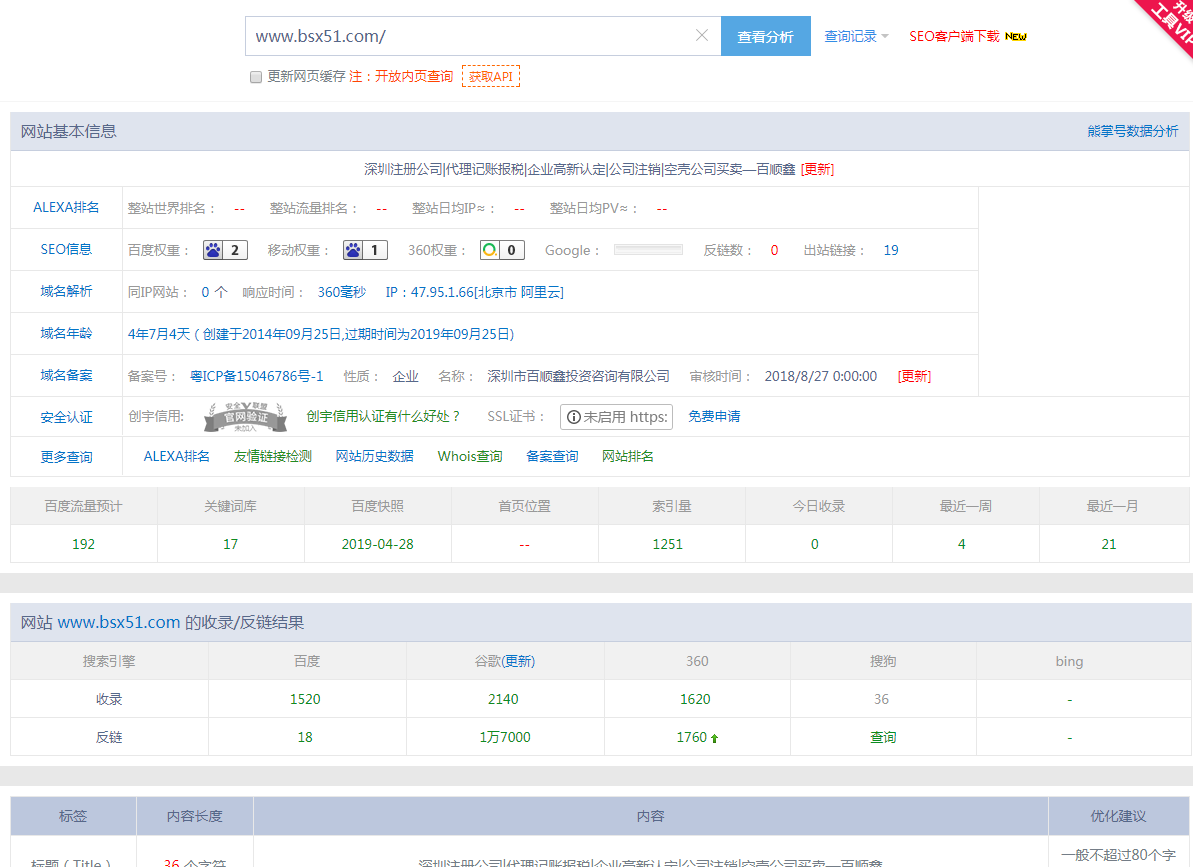Click the Baidu indexed count 1520
This screenshot has width=1193, height=867.
(x=305, y=699)
